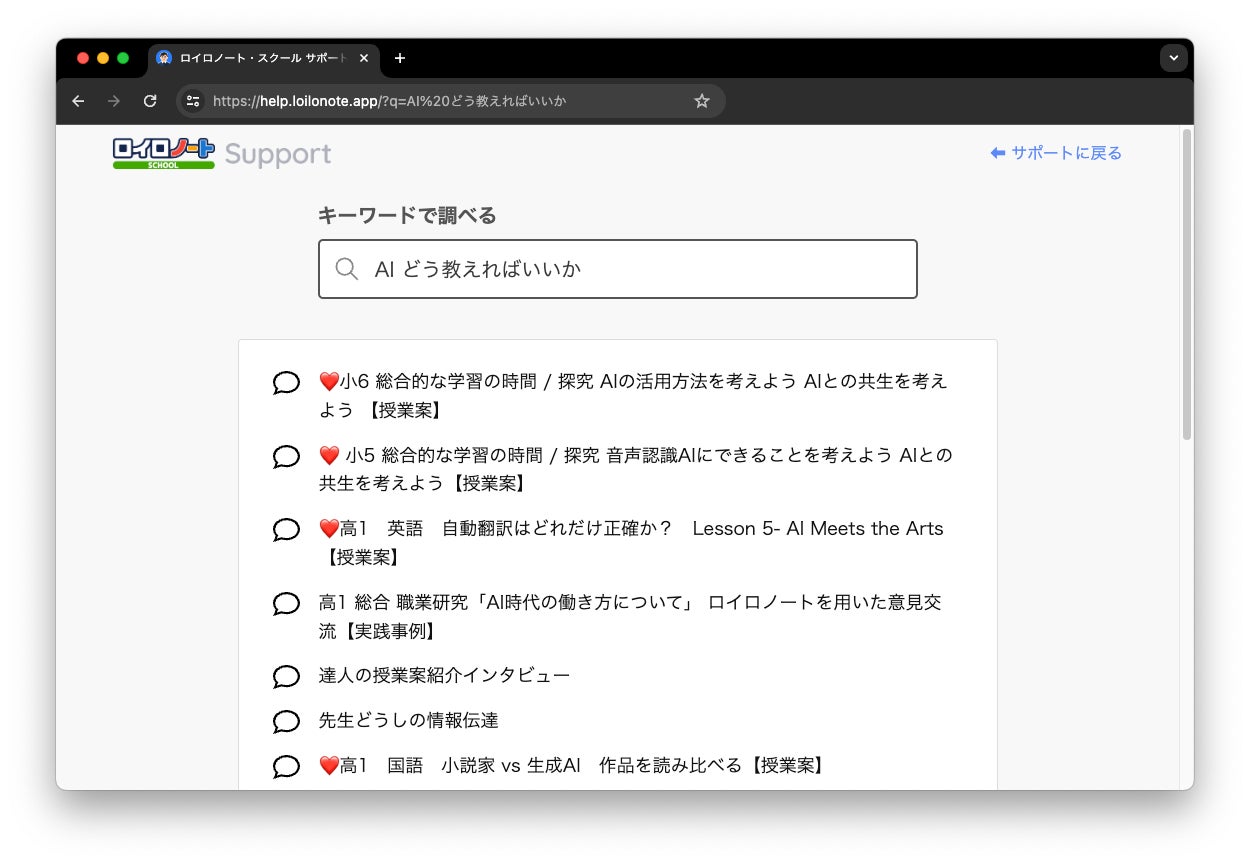Open 高1 国語 小説家 vs 生成AI result
The width and height of the screenshot is (1250, 864).
pyautogui.click(x=572, y=765)
